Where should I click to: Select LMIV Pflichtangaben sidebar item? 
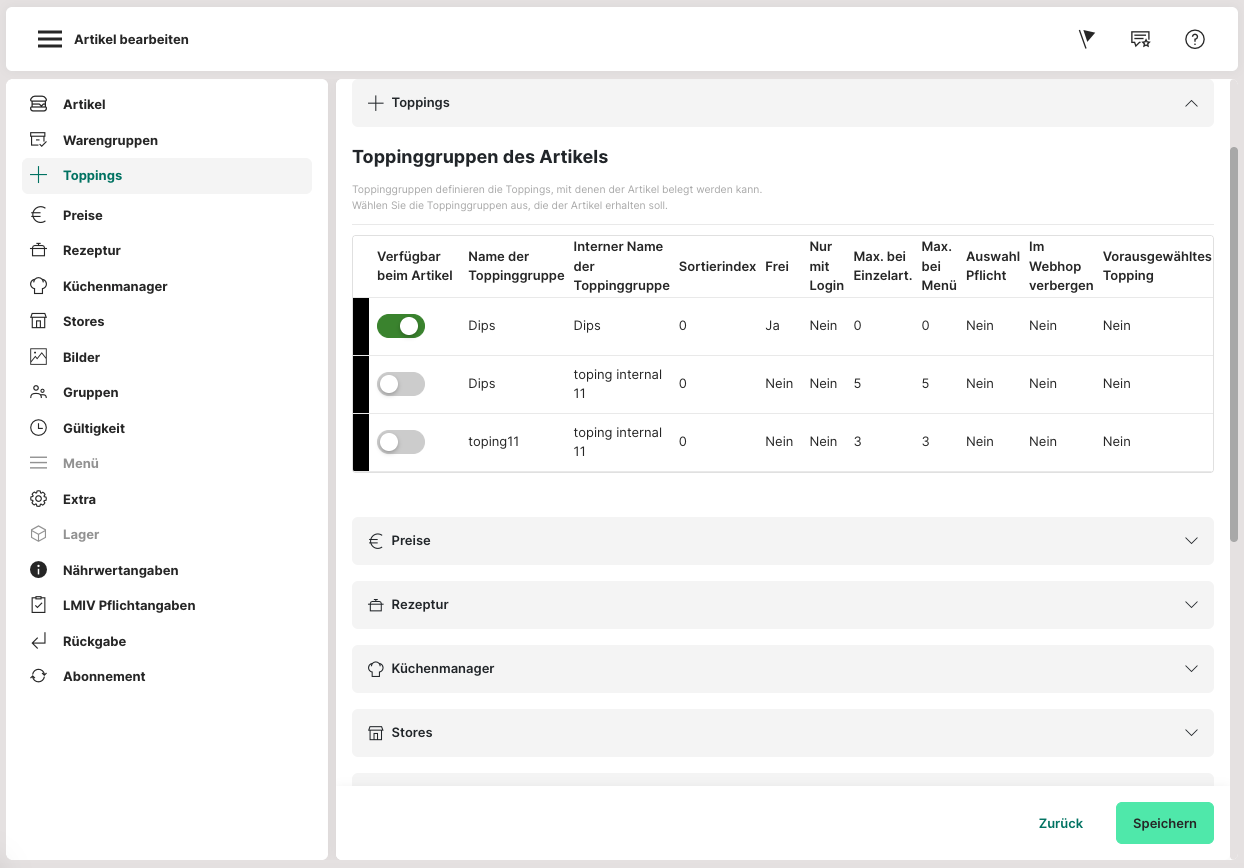129,605
